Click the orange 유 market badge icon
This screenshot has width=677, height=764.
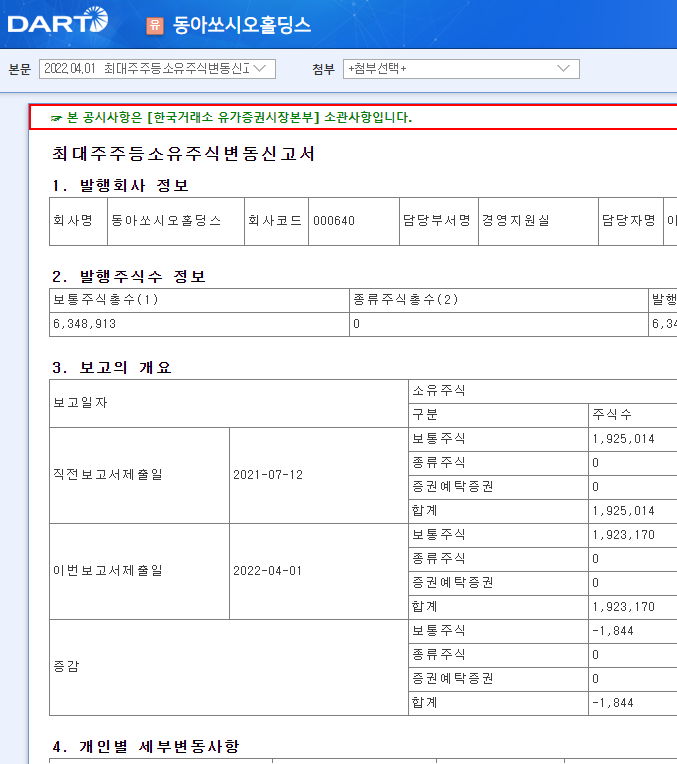[155, 25]
